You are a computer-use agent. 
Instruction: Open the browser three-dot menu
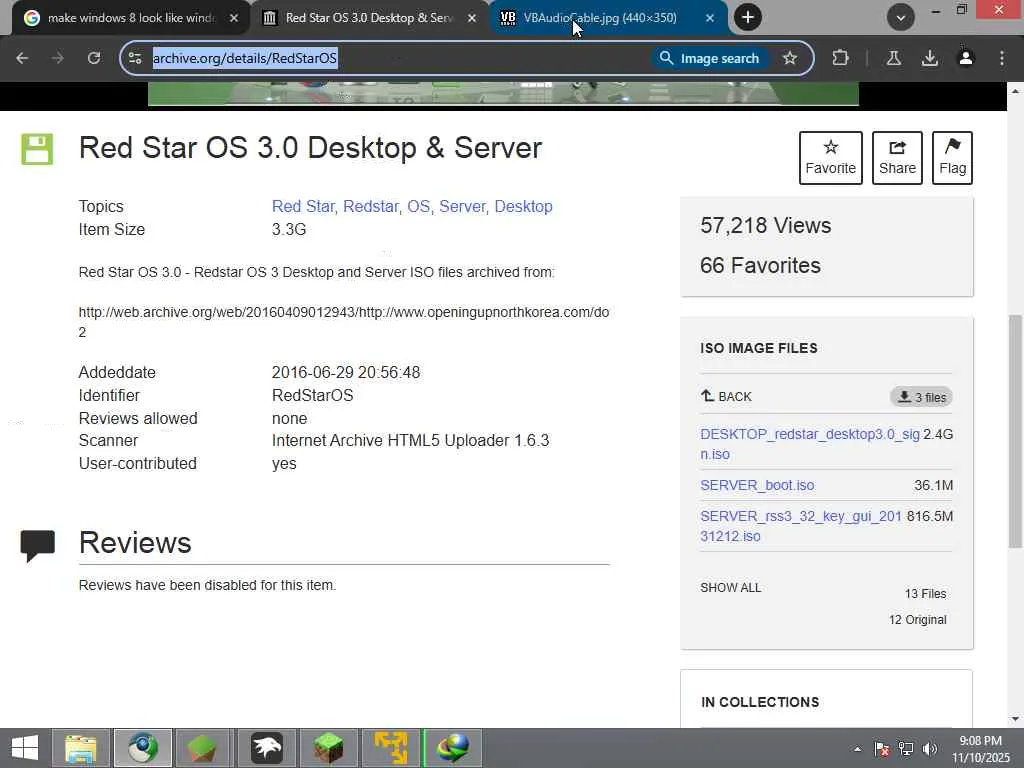pos(1002,58)
